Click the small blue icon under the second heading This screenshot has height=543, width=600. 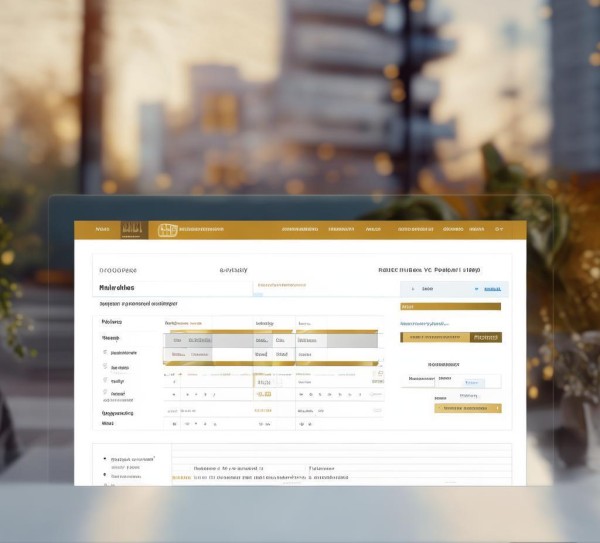tap(258, 295)
